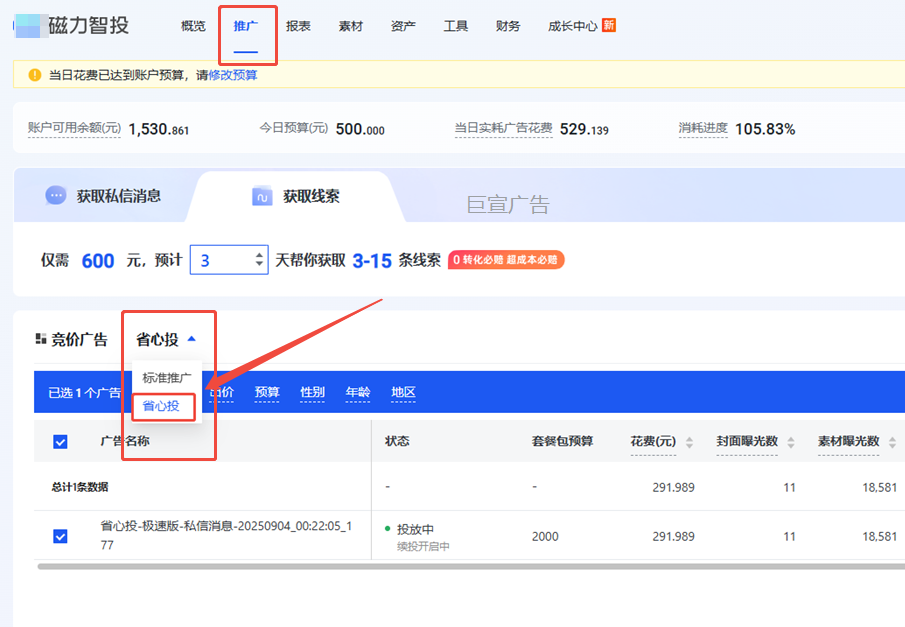Open the 地区 filter dropdown
The image size is (905, 627).
pos(403,392)
